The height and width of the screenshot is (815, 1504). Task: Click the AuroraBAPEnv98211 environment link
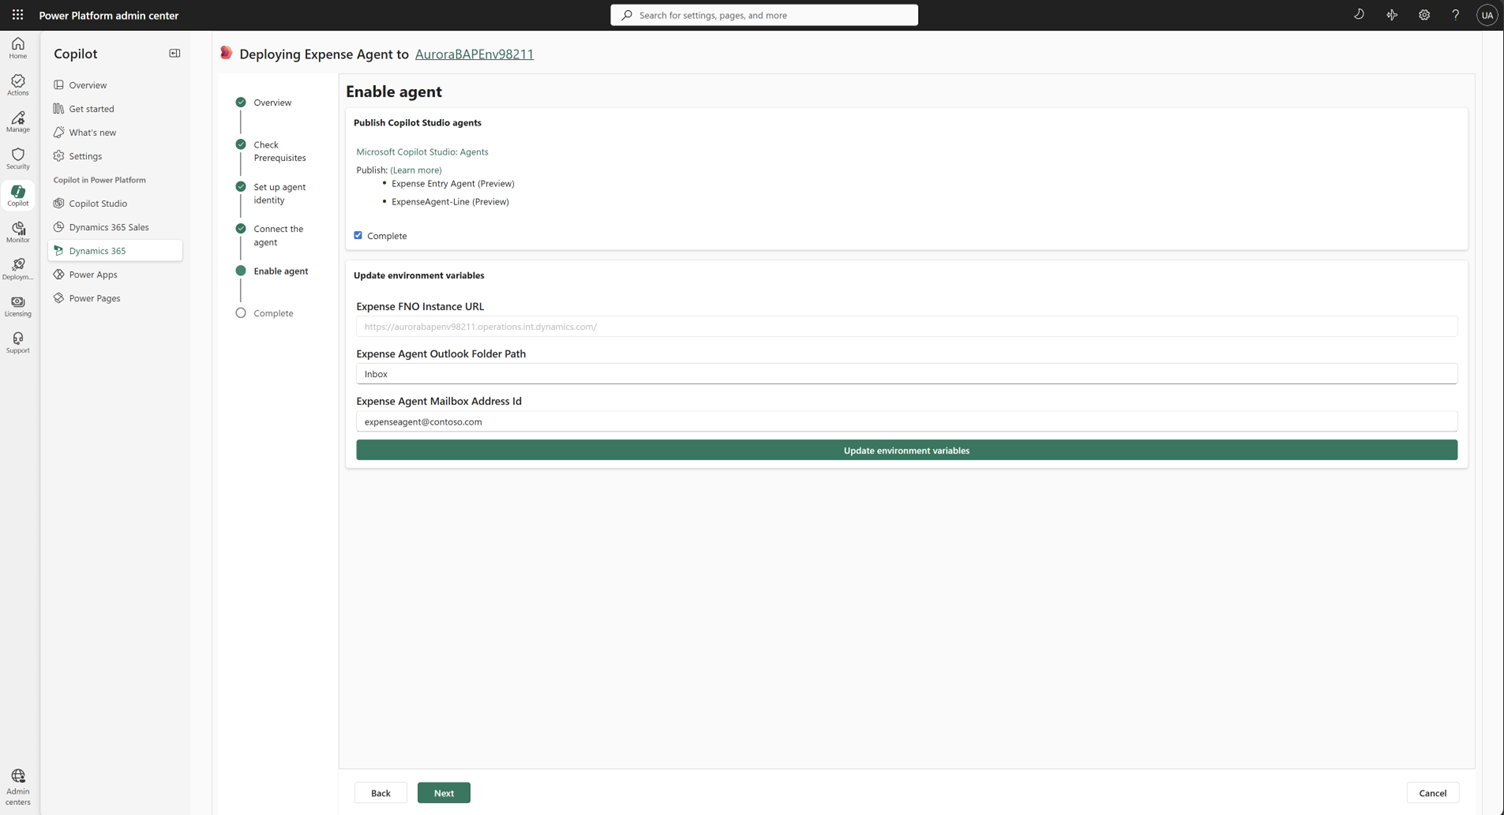coord(474,54)
